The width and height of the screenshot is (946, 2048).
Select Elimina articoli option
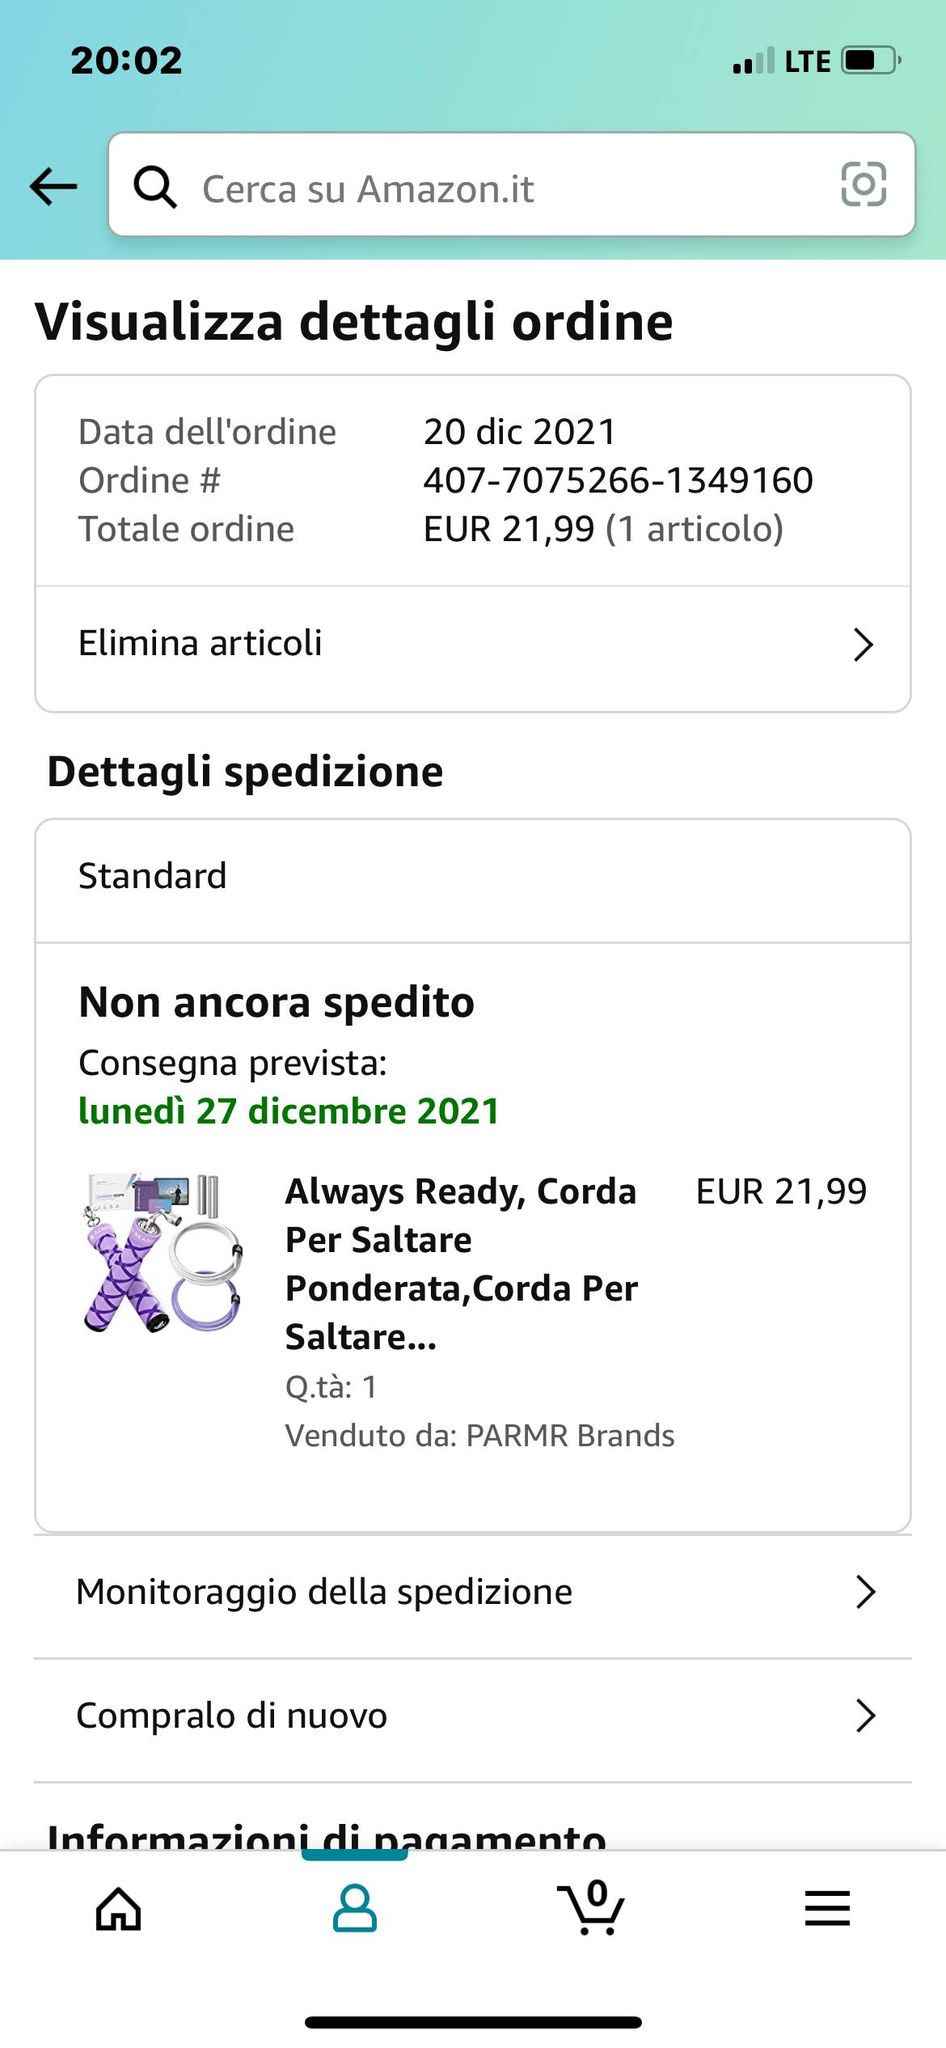[200, 644]
